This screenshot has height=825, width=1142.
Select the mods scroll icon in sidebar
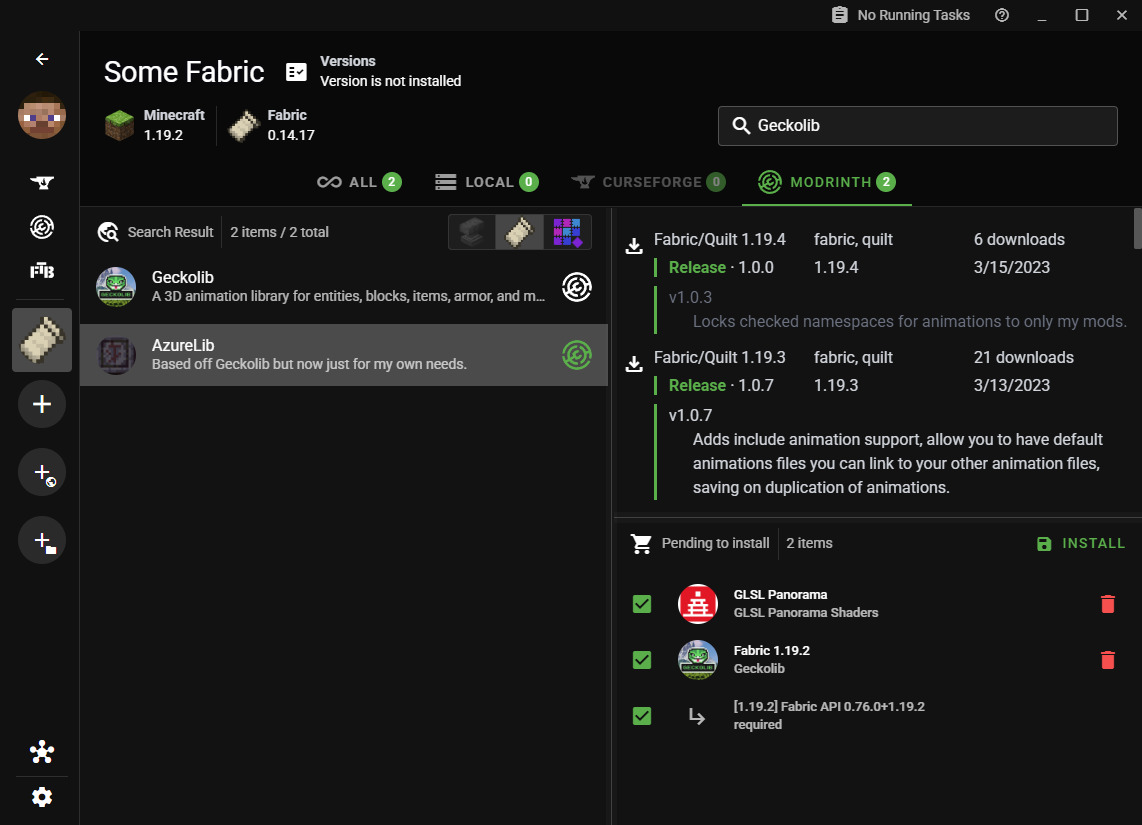[41, 340]
